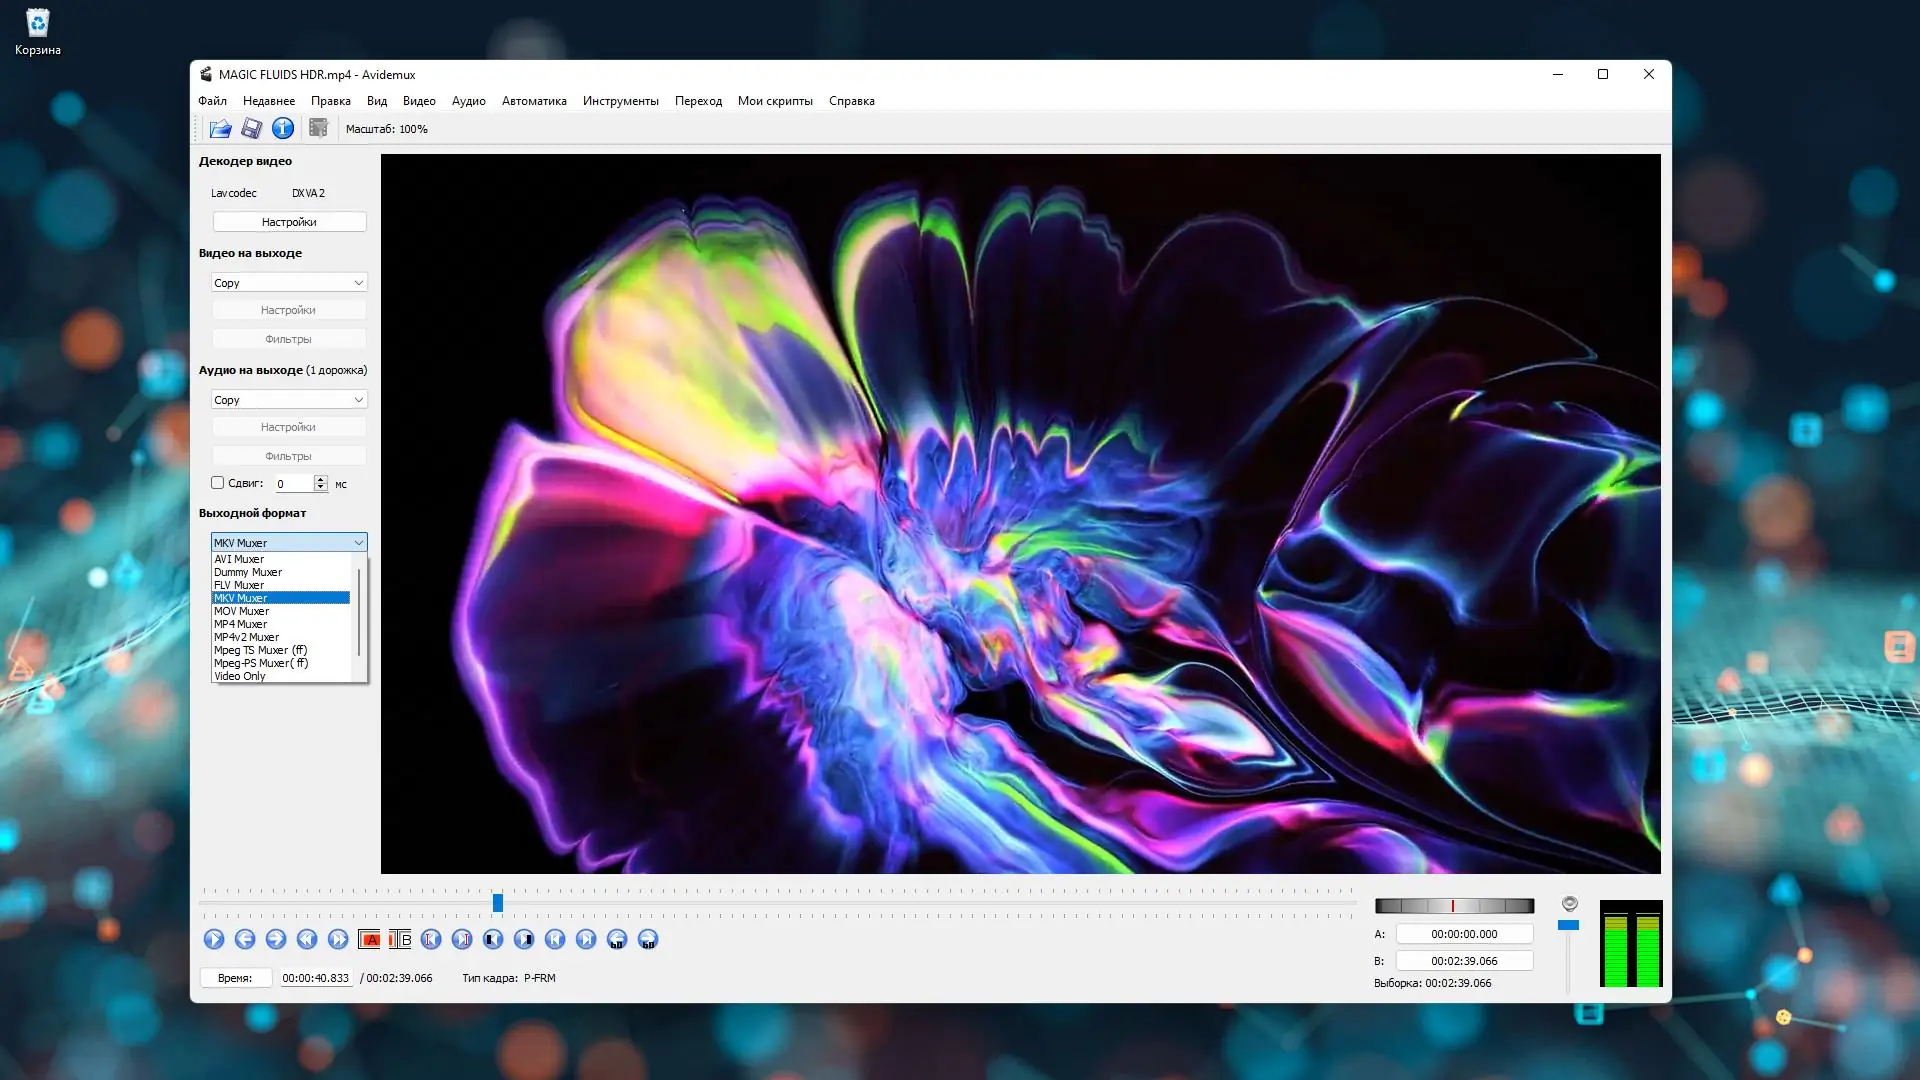The width and height of the screenshot is (1920, 1080).
Task: Set selection end marker B
Action: coord(400,939)
